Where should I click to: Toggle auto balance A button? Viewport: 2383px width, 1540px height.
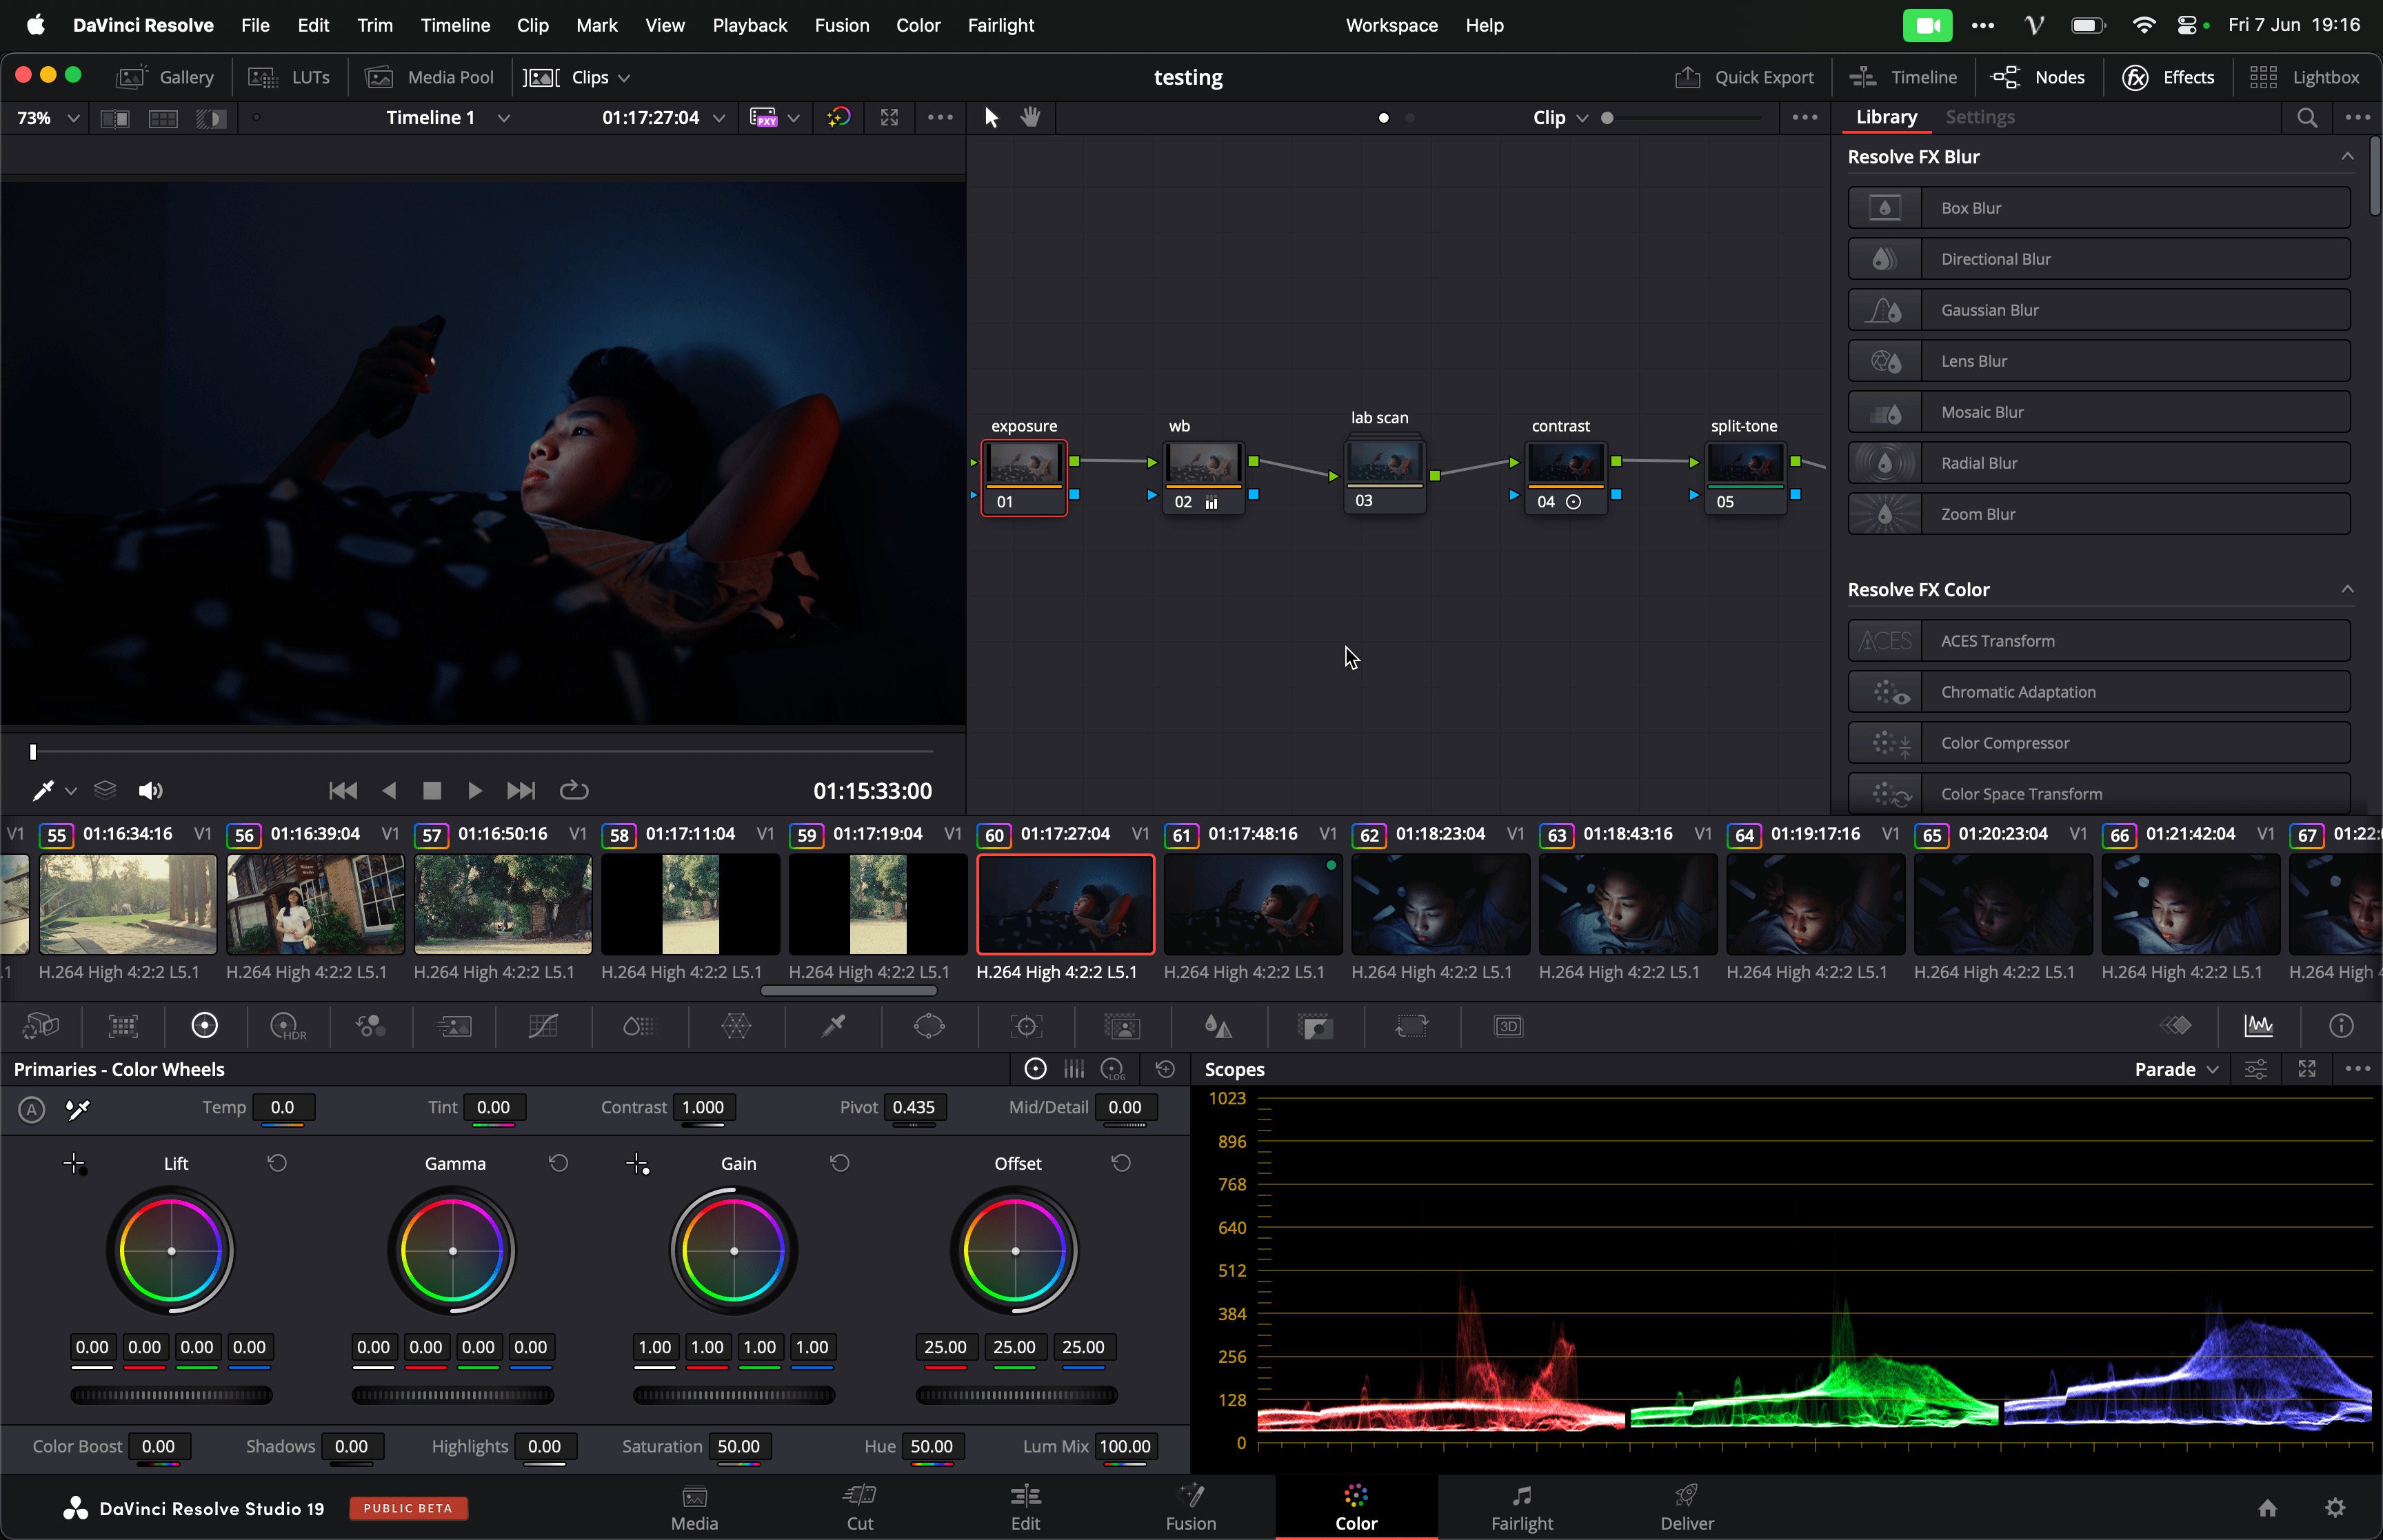point(32,1109)
